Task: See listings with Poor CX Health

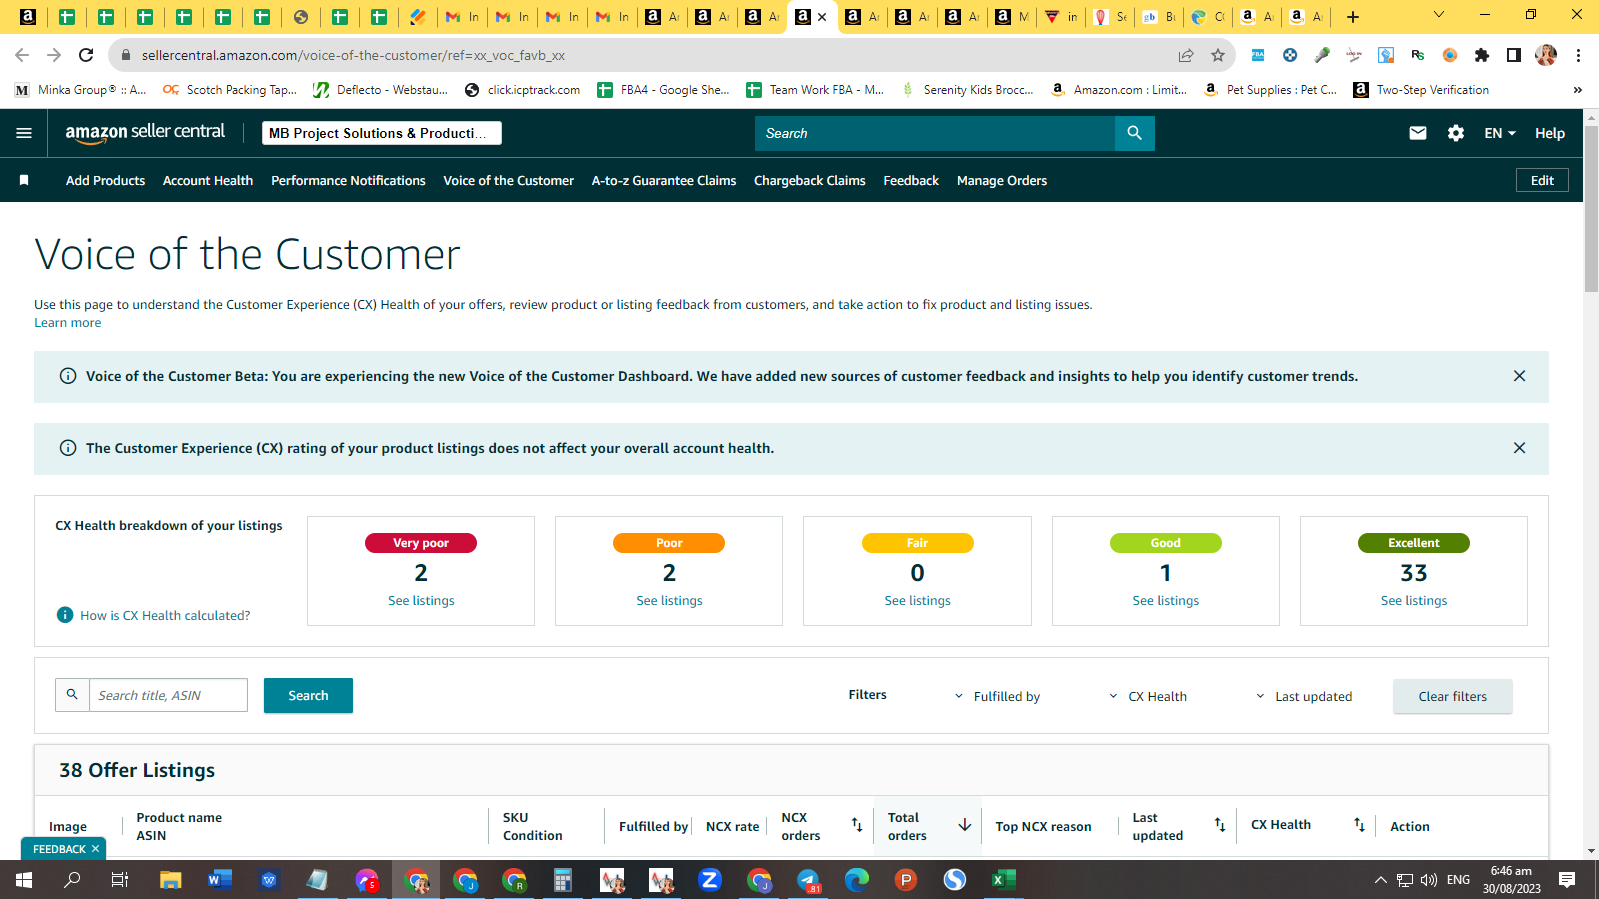Action: coord(669,600)
